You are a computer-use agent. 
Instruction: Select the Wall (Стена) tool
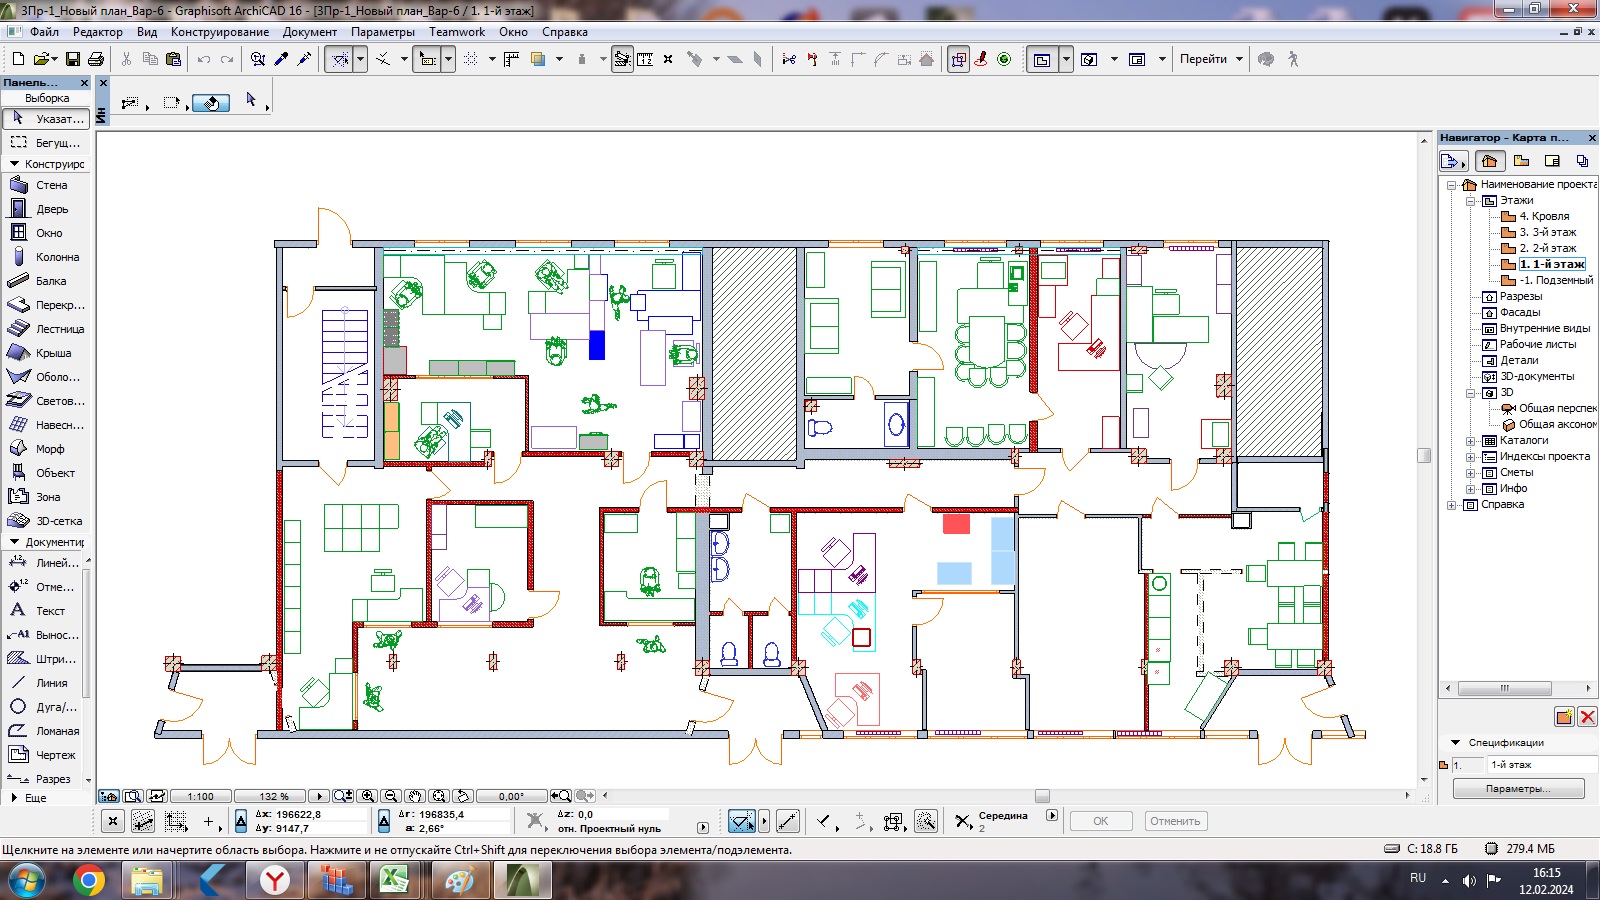(46, 185)
